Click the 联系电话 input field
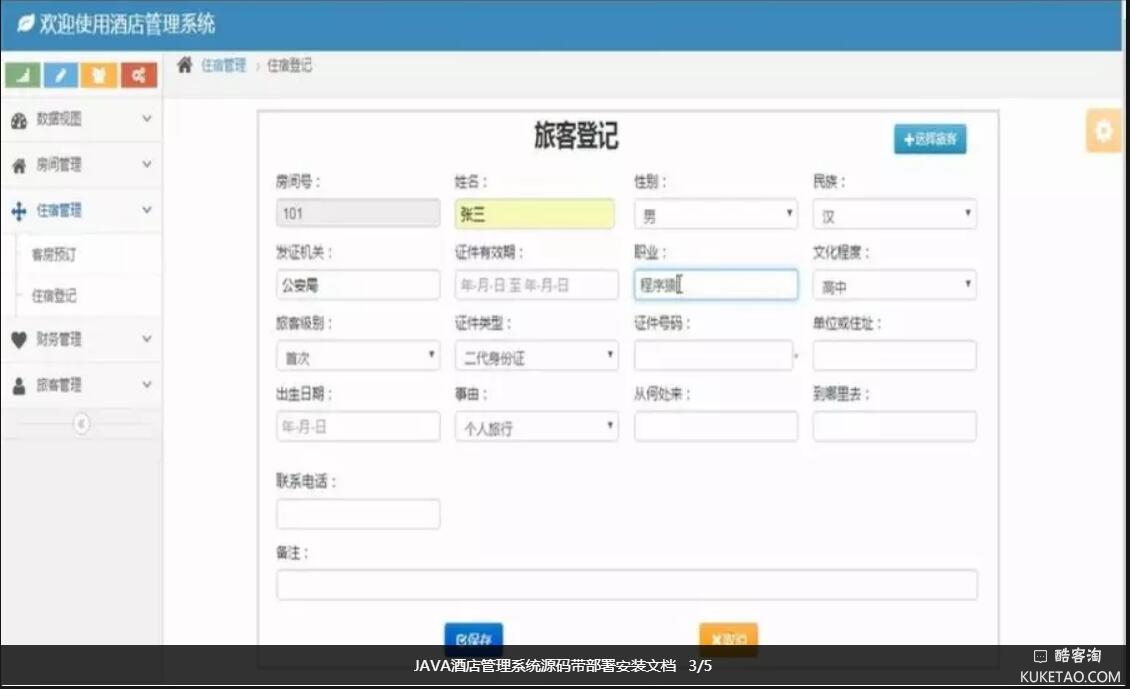Viewport: 1130px width, 689px height. [x=358, y=514]
